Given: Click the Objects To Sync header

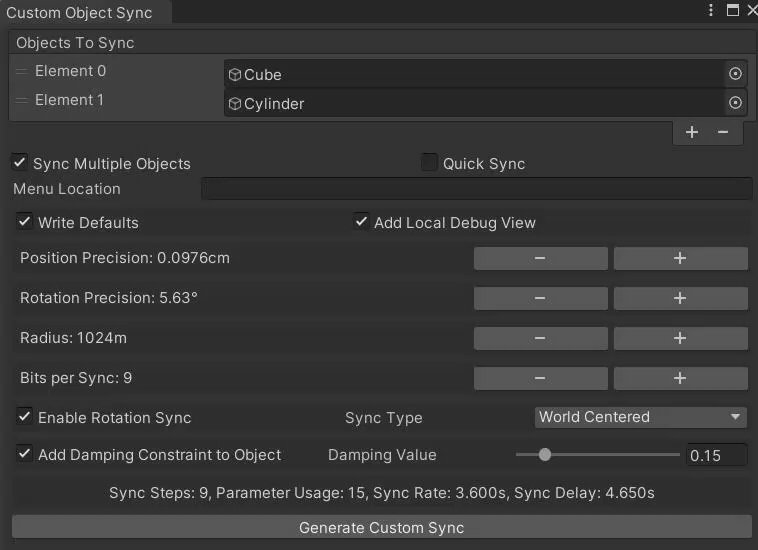Looking at the screenshot, I should coord(75,43).
